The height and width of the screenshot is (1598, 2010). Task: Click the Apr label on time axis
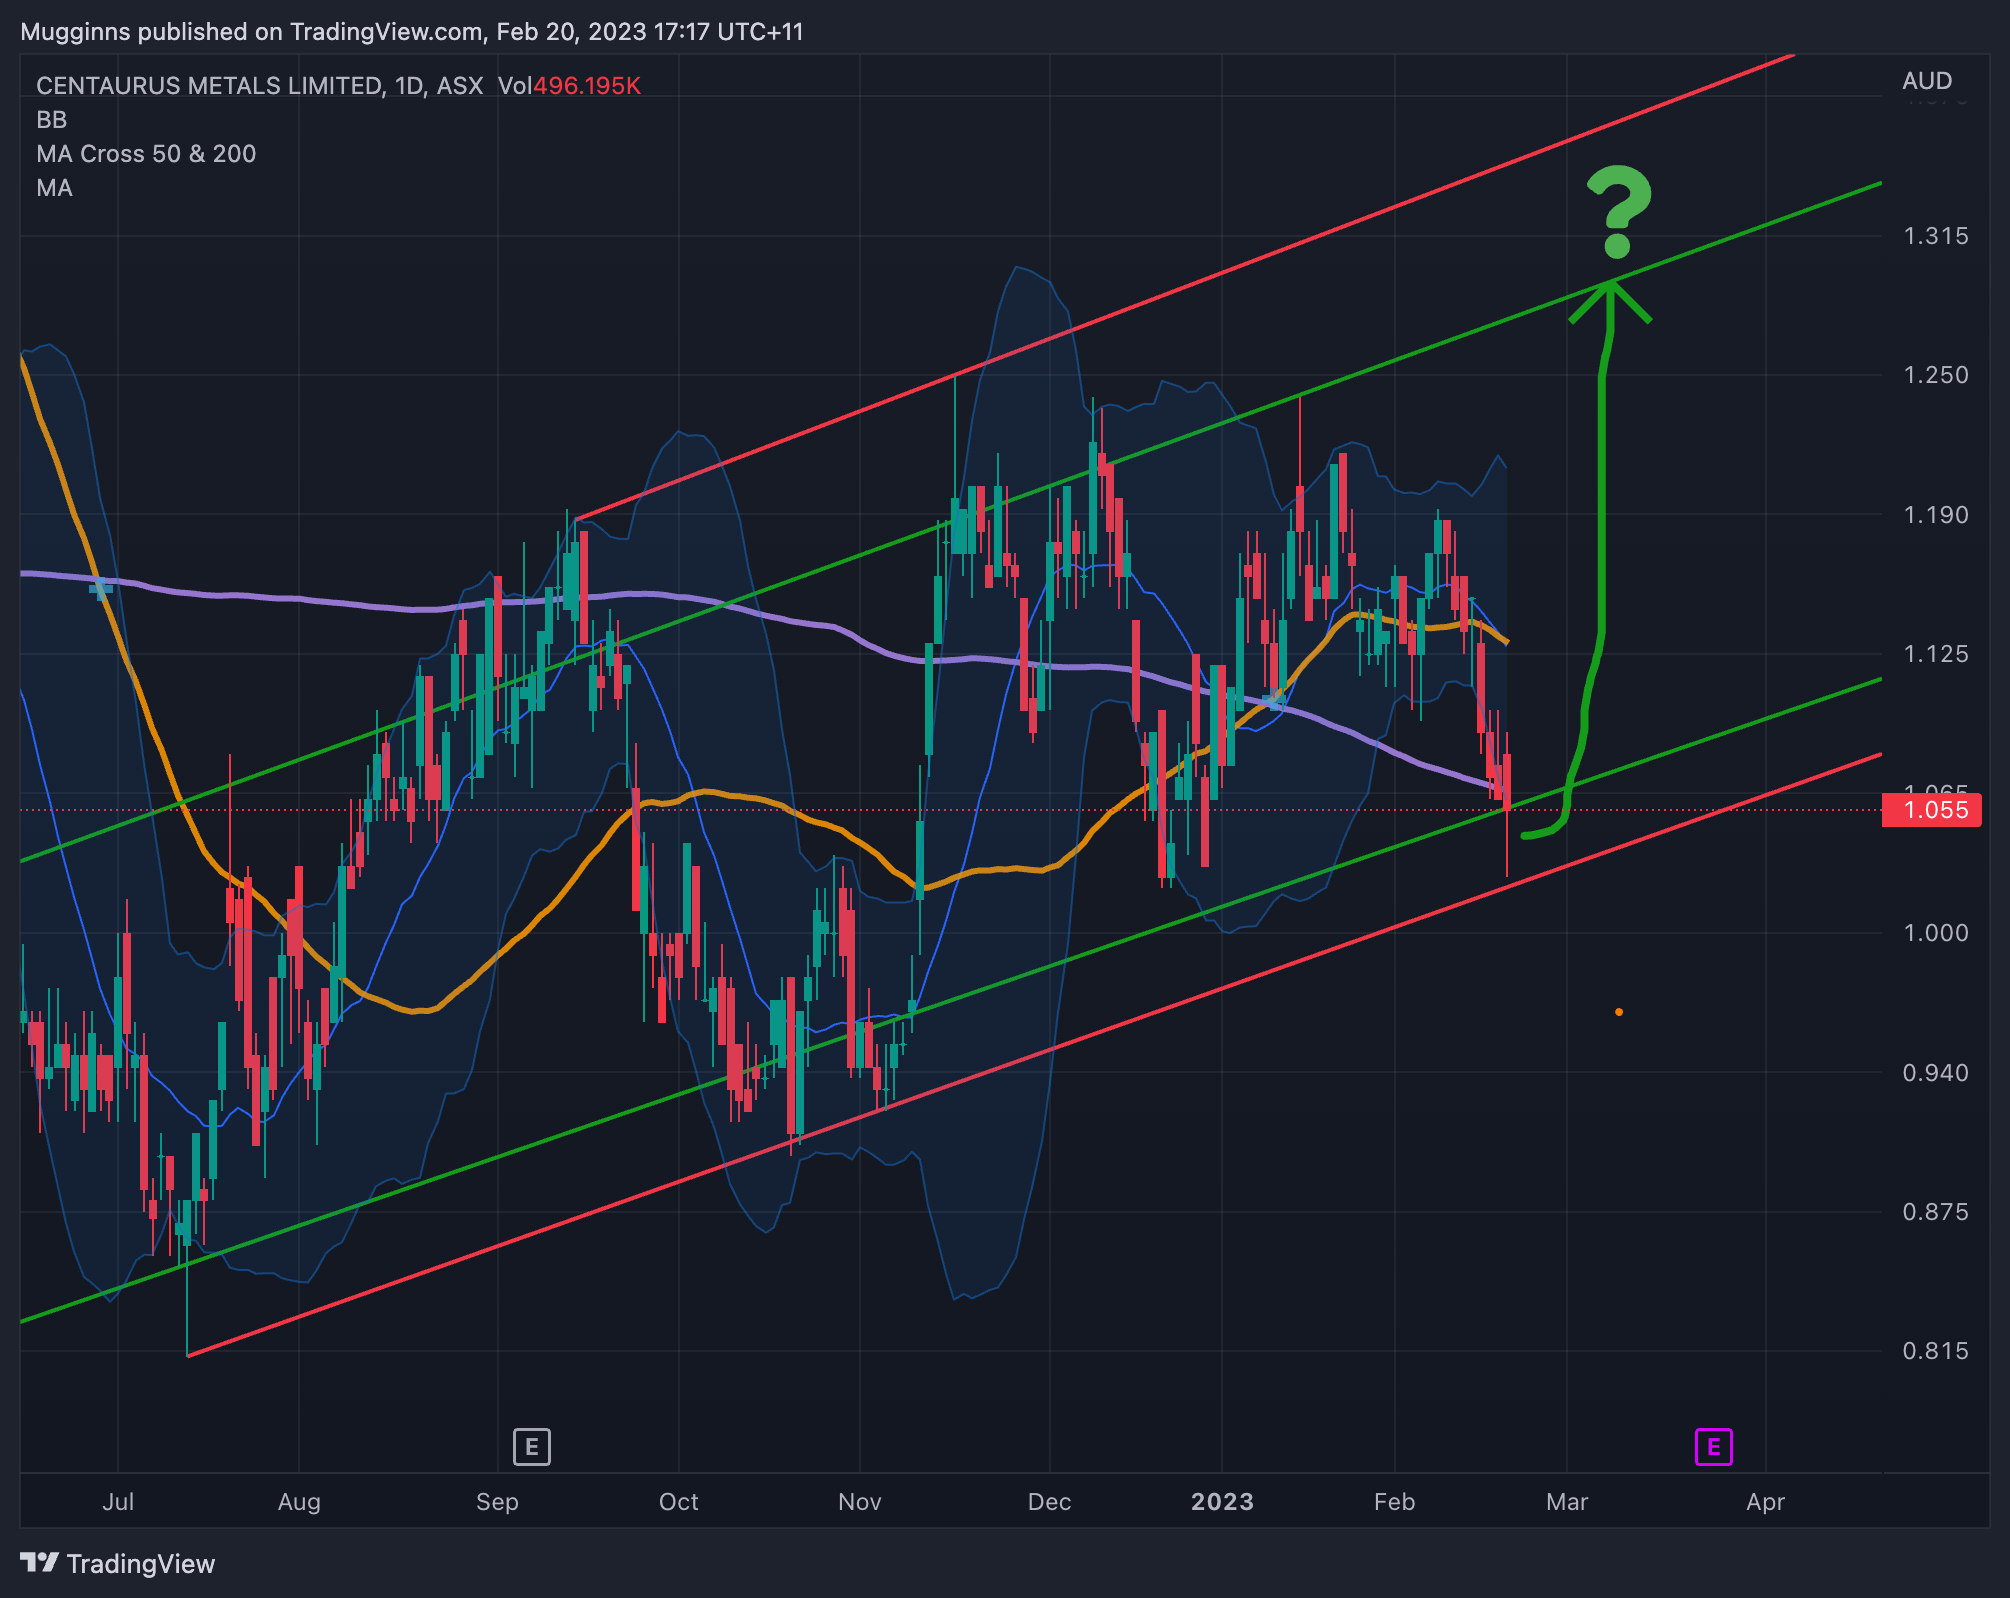[1766, 1502]
